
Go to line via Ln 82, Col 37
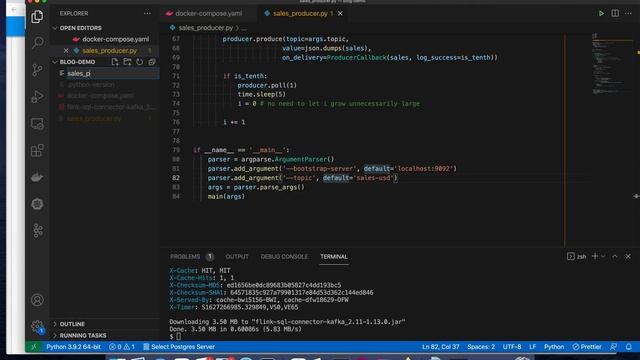440,347
